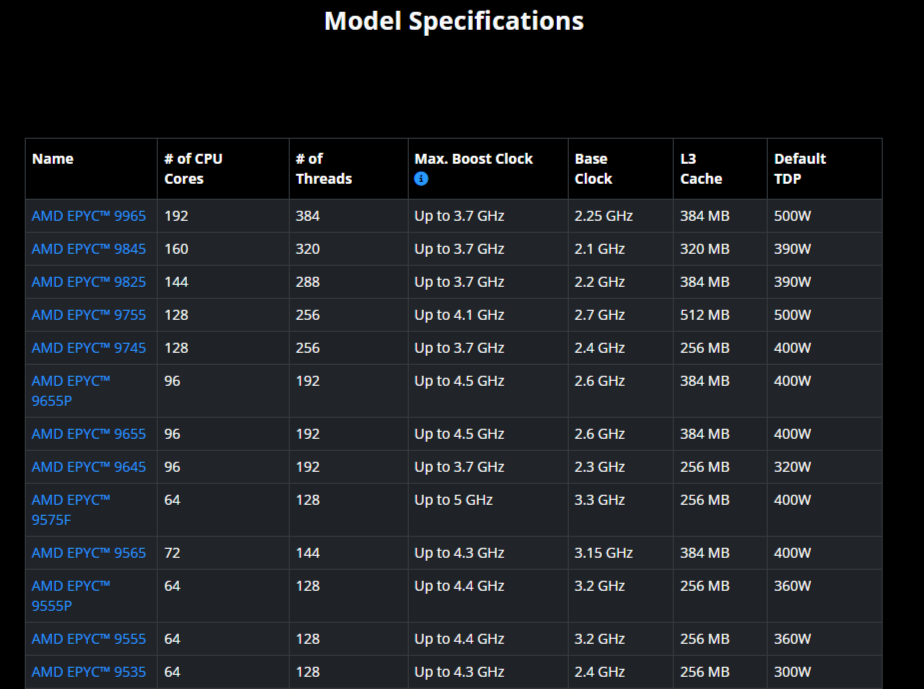Click the Name column header
Image resolution: width=924 pixels, height=689 pixels.
53,159
